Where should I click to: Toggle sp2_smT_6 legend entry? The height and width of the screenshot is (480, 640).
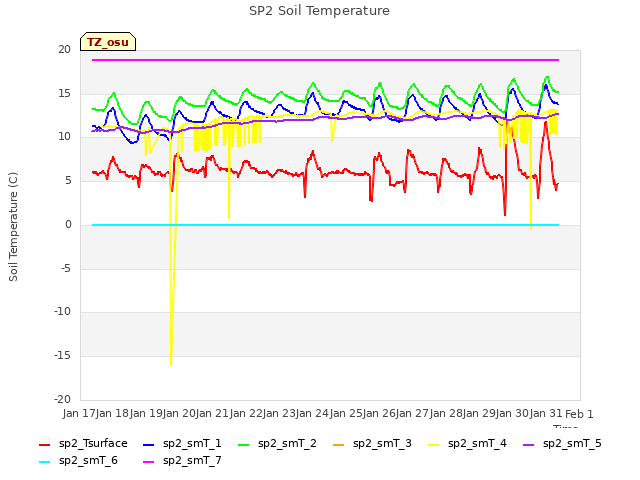coord(78,461)
